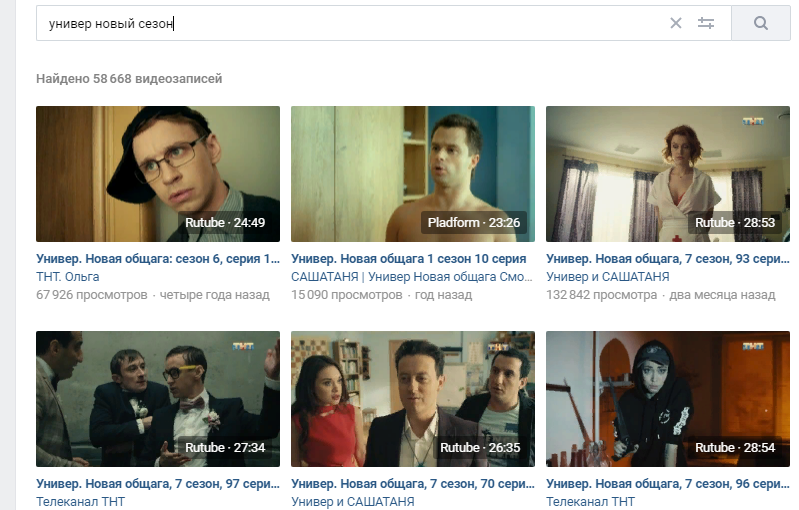The image size is (799, 510).
Task: Click the 'Rutube · 24:49' duration badge
Action: pos(225,223)
